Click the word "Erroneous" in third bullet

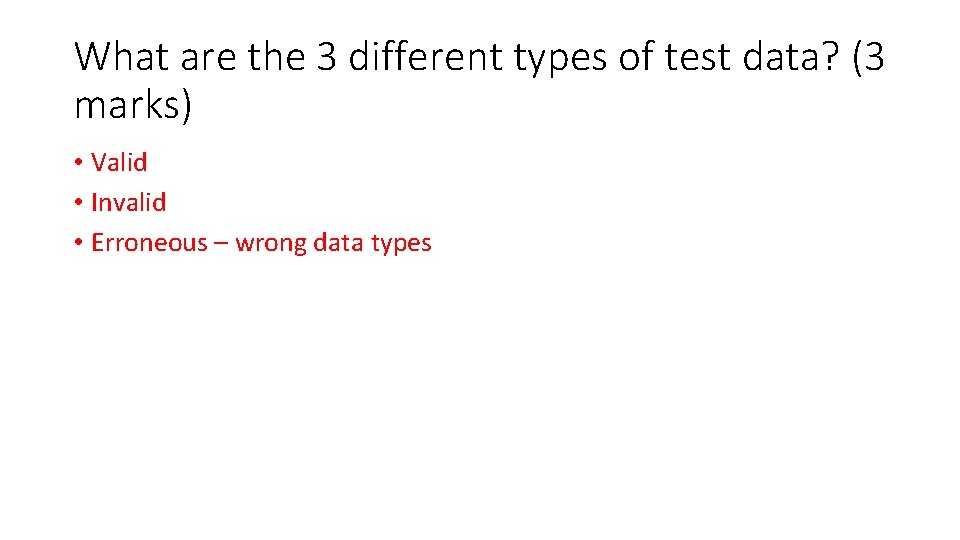(x=149, y=242)
